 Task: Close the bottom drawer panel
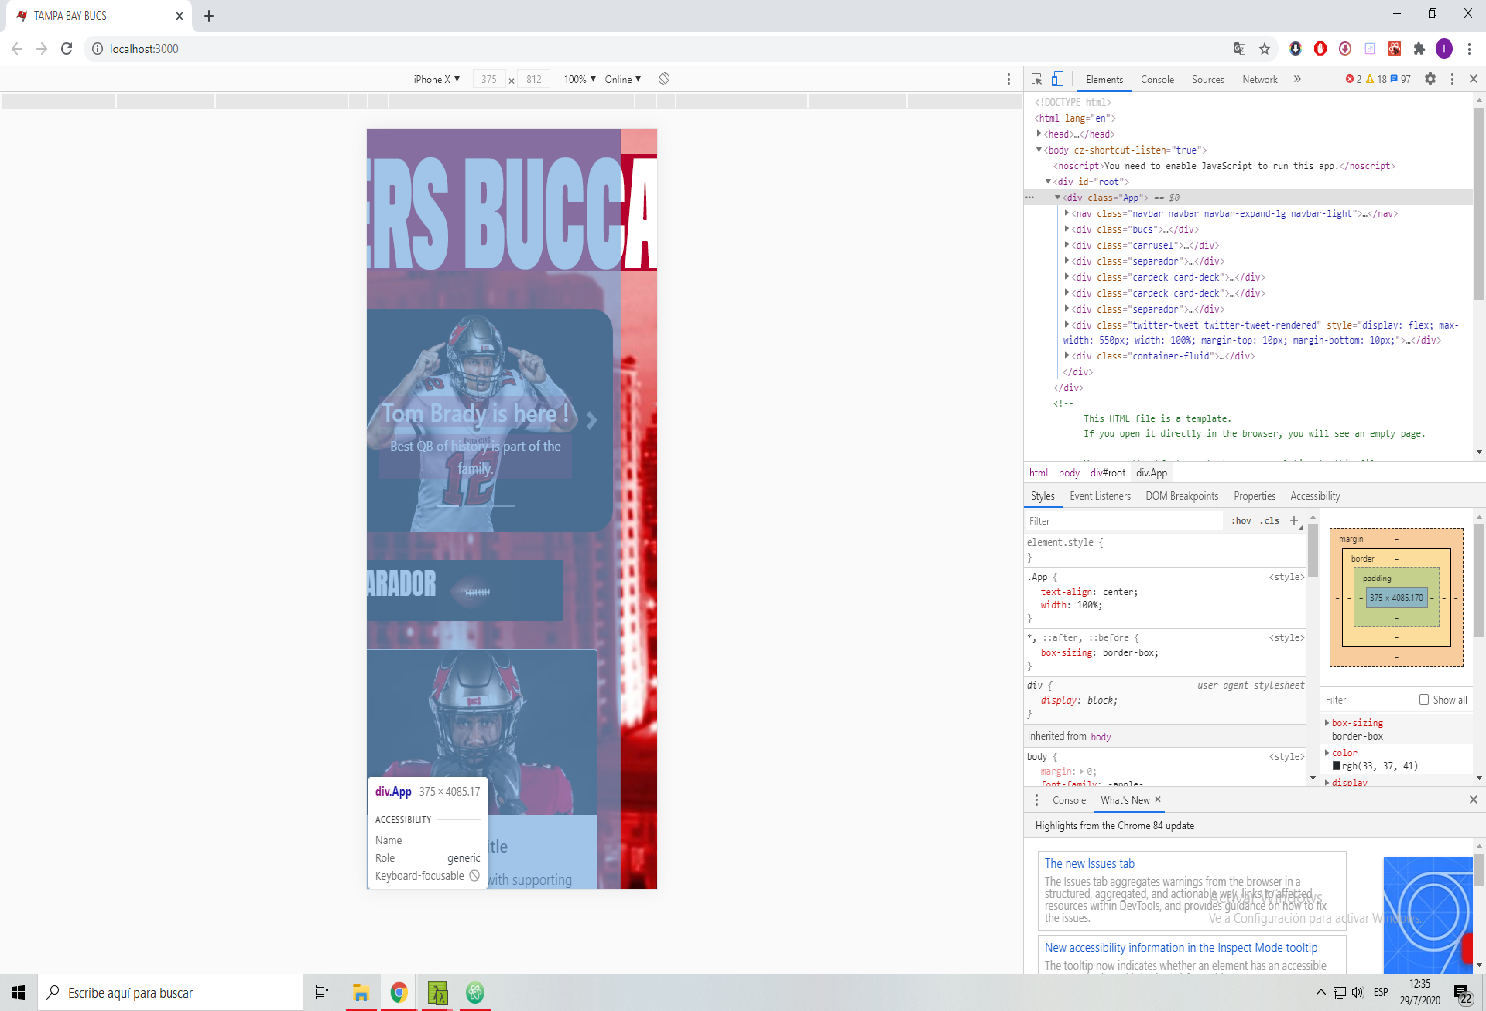point(1473,800)
